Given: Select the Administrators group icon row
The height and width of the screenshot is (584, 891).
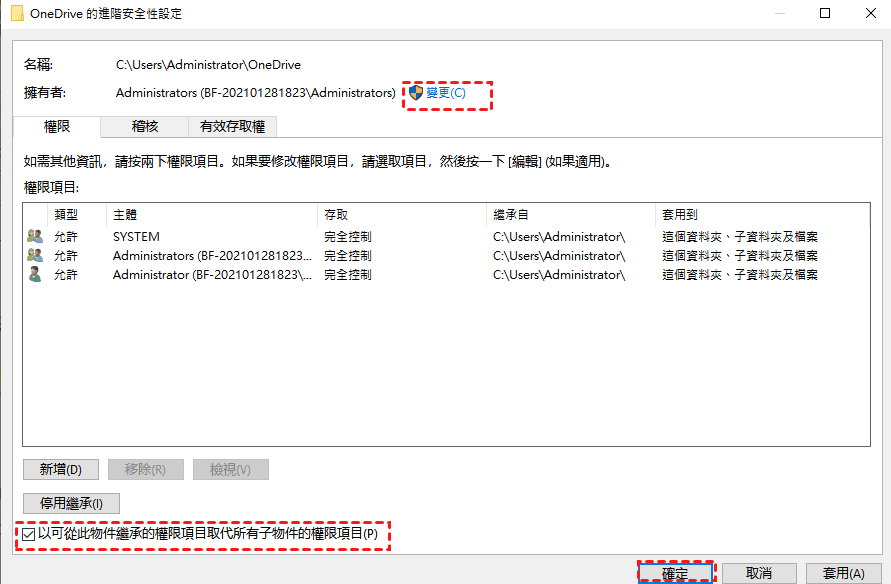Looking at the screenshot, I should click(x=35, y=255).
